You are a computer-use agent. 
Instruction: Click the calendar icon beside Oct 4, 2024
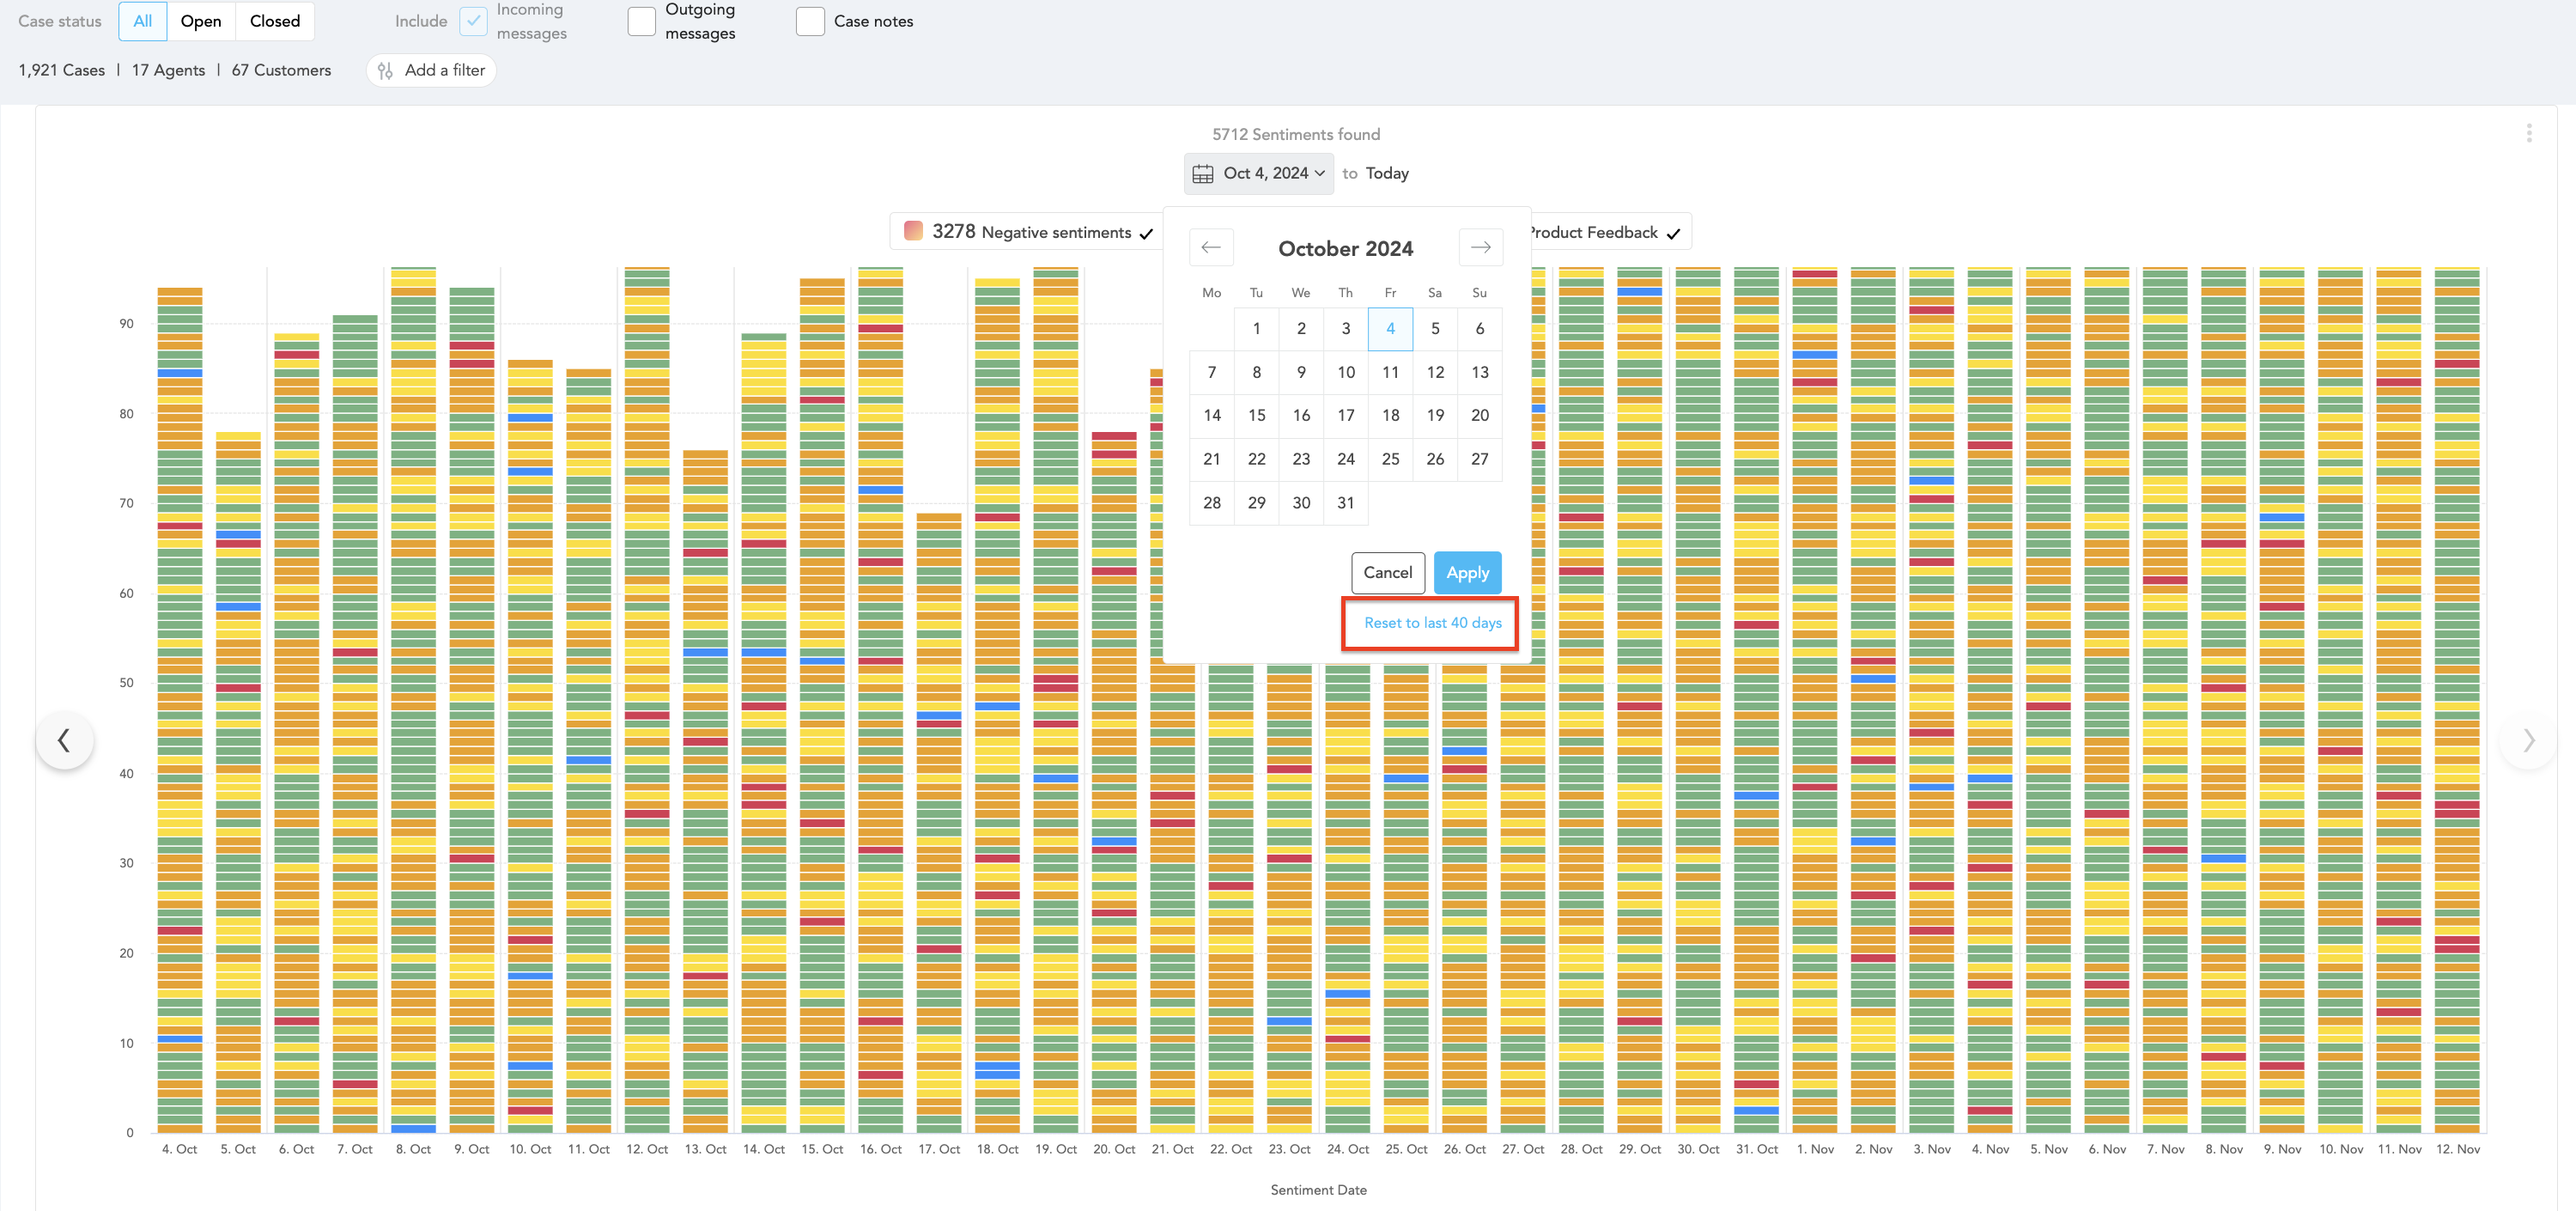(1203, 174)
